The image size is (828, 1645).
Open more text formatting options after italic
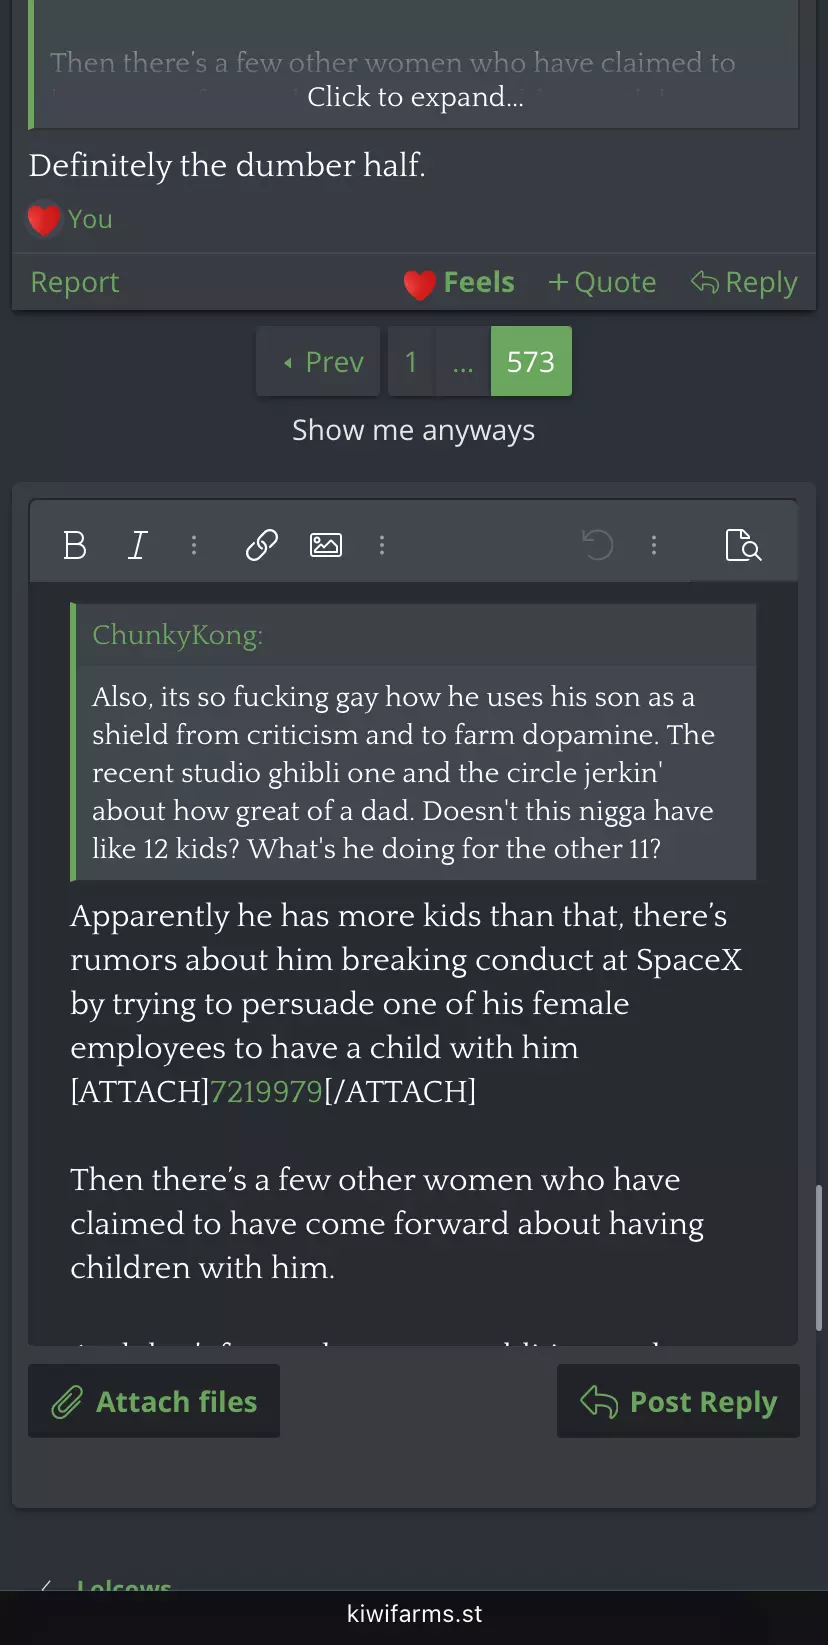coord(194,545)
